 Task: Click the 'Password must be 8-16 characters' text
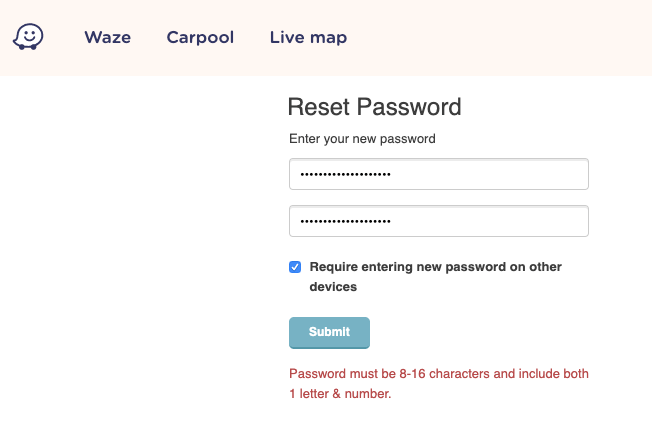[x=390, y=374]
